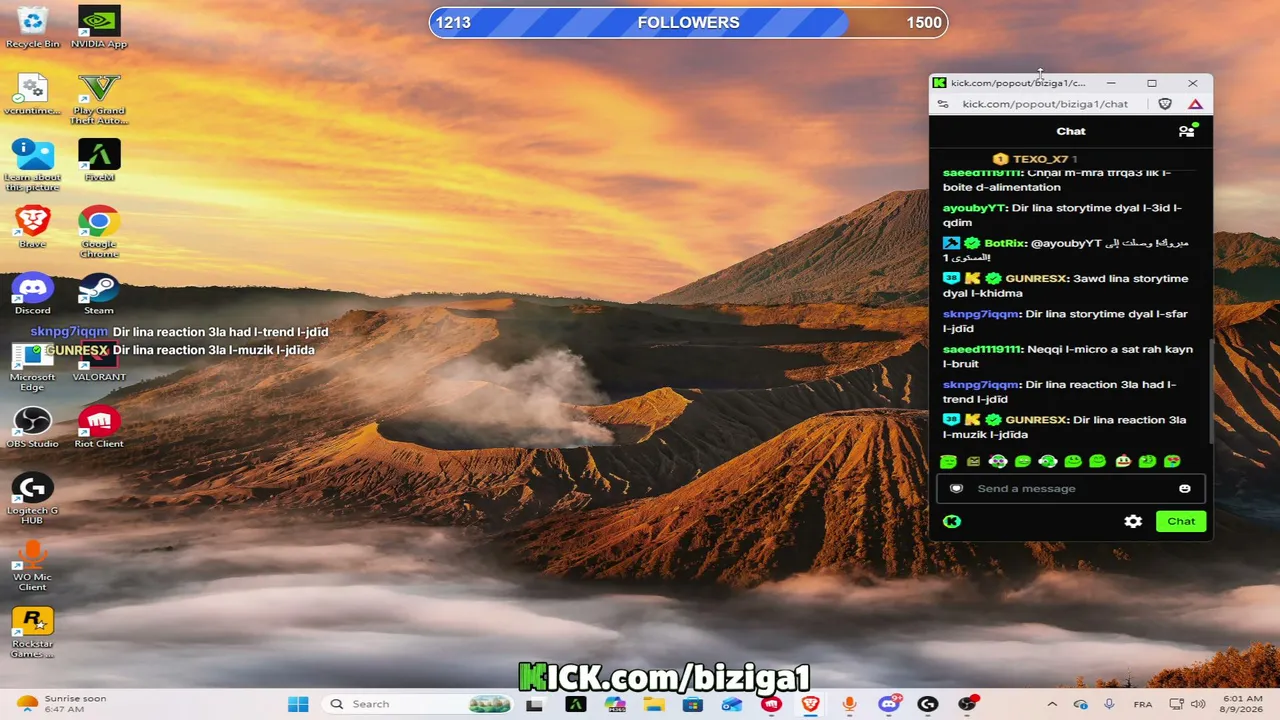Click the taskbar Search box
The image size is (1280, 720).
420,704
